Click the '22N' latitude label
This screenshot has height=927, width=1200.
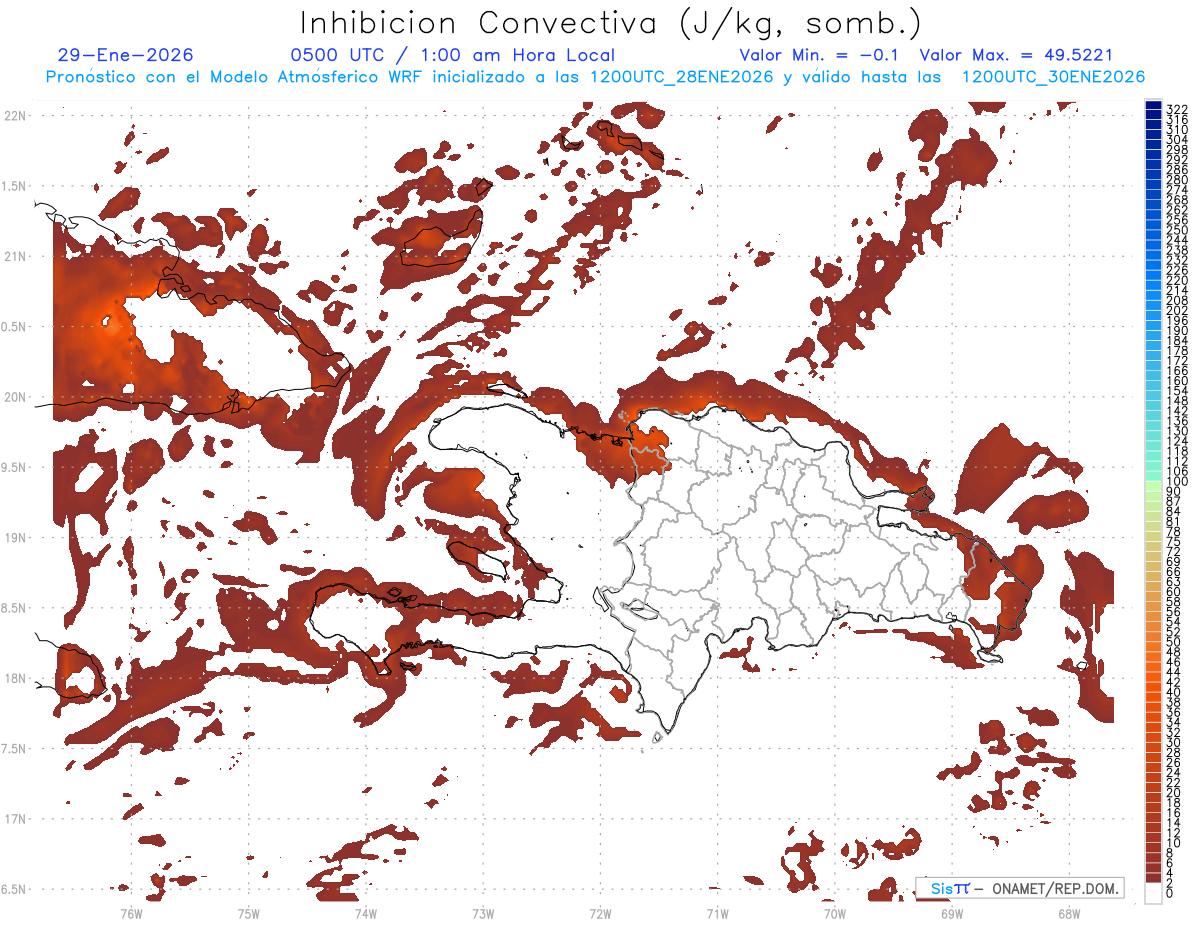(15, 116)
